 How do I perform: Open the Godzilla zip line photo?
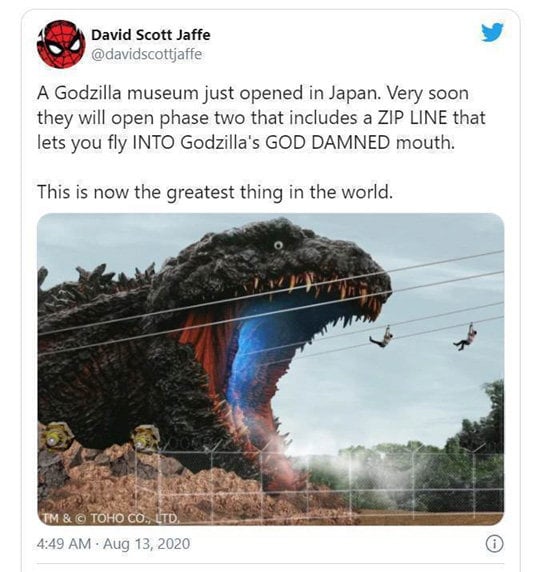270,369
